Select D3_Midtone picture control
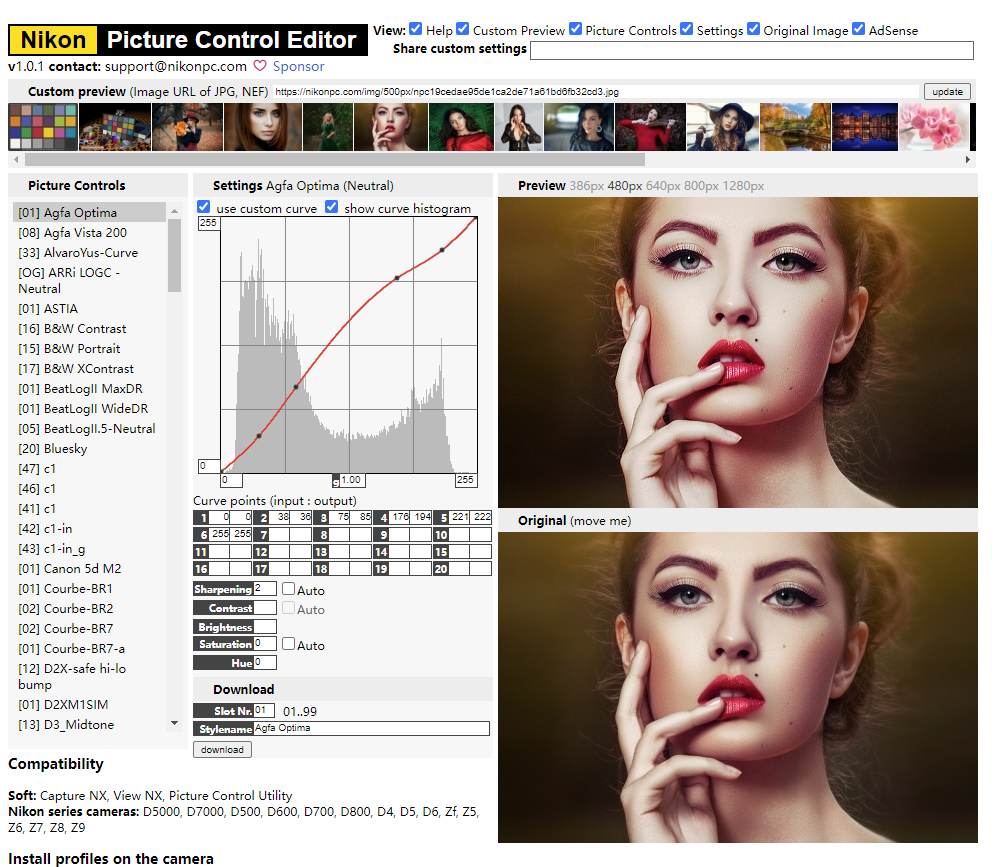997x867 pixels. pyautogui.click(x=66, y=725)
